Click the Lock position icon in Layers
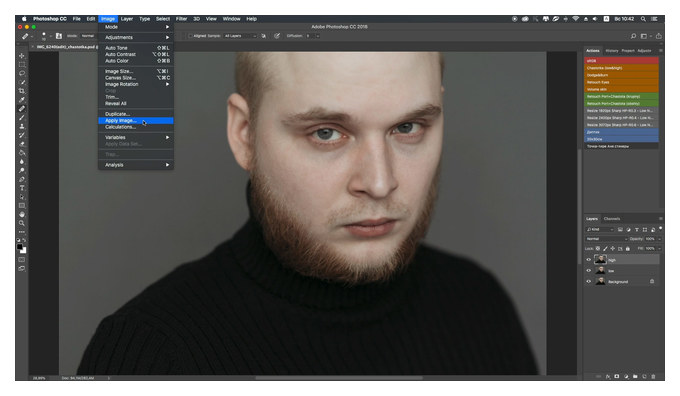The image size is (680, 396). click(612, 249)
